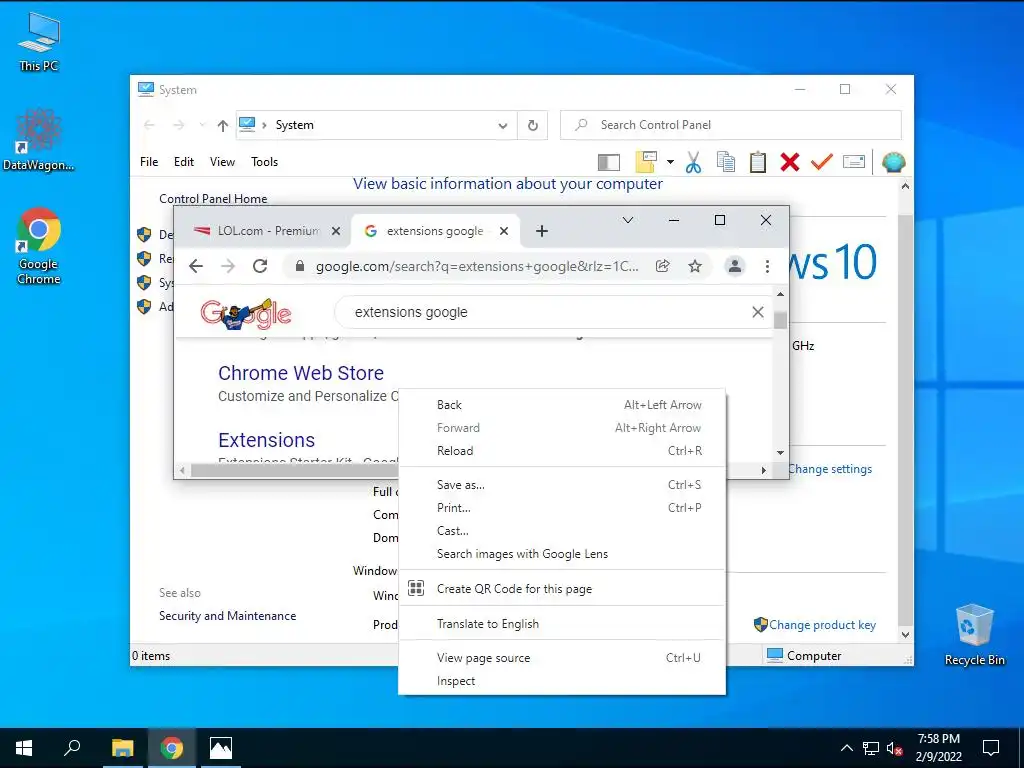Click System window scrollbar down arrow
Viewport: 1024px width, 768px height.
(x=905, y=635)
